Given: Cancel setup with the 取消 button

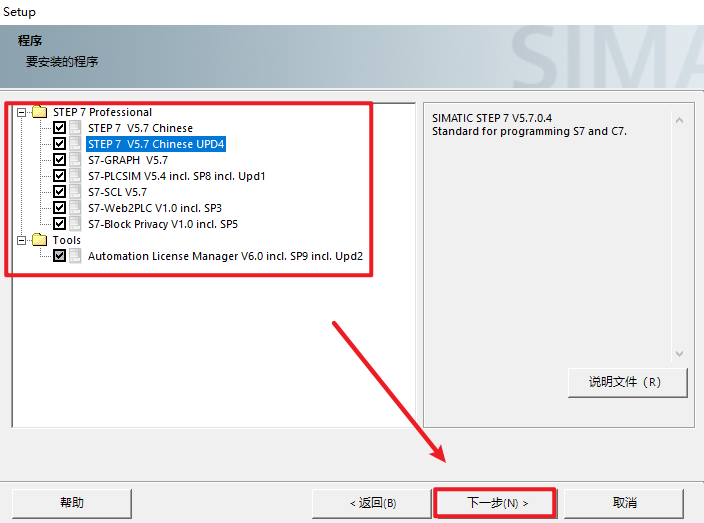Looking at the screenshot, I should pyautogui.click(x=624, y=503).
